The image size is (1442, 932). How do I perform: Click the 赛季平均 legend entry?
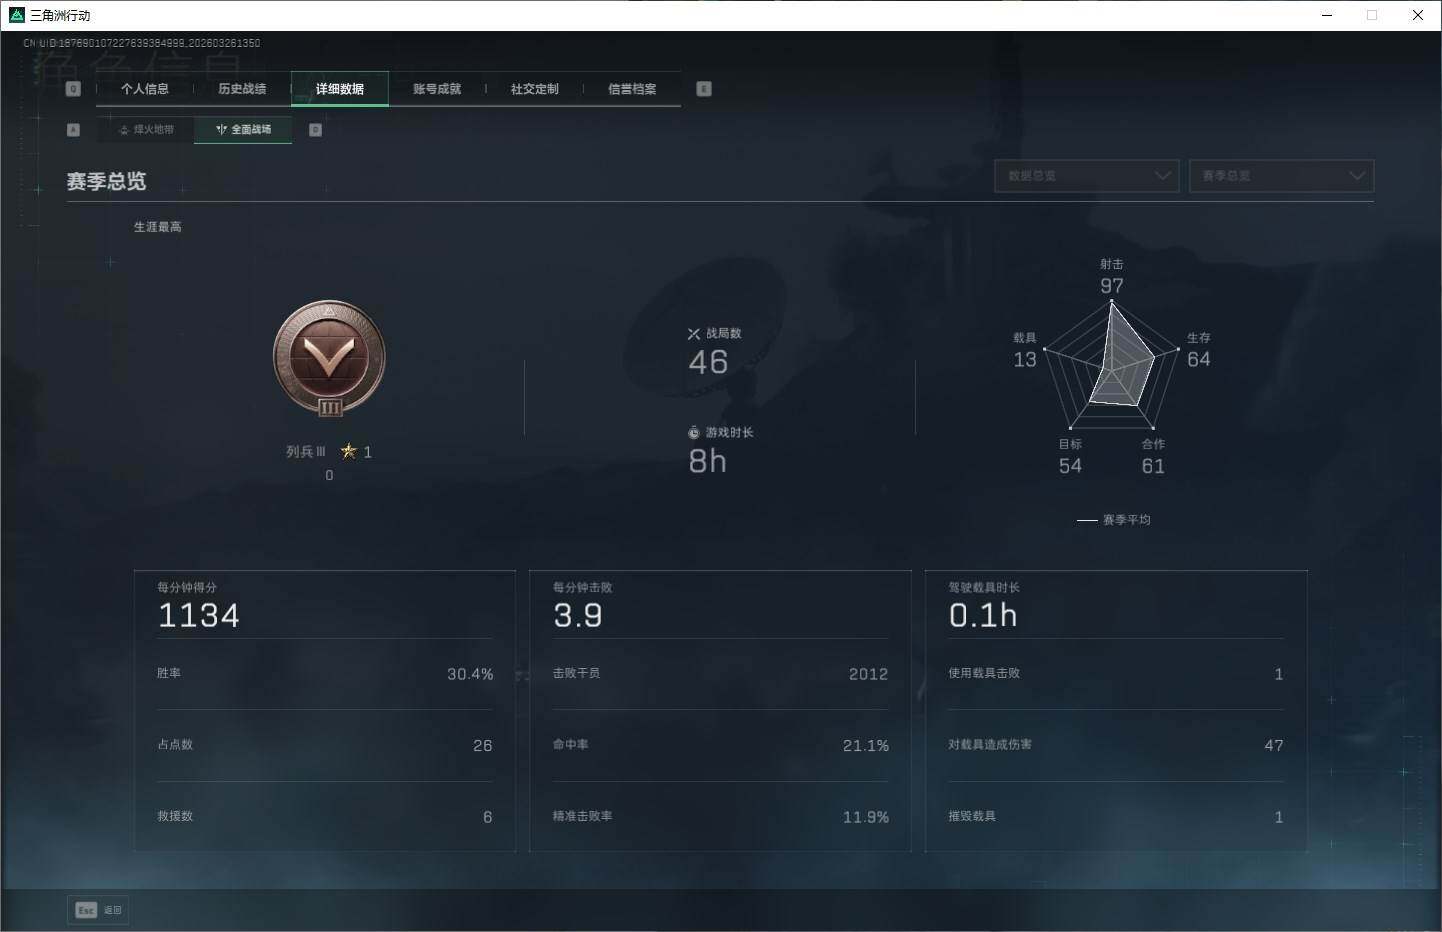tap(1114, 520)
